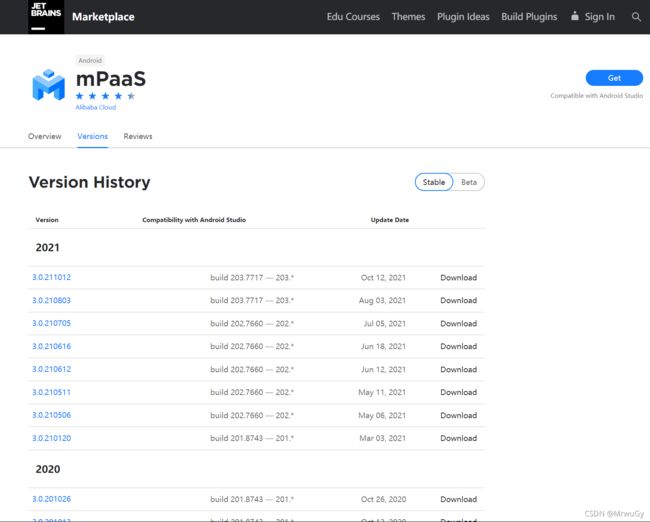Open Marketplace home link
Screen dimensions: 650x522
[103, 17]
